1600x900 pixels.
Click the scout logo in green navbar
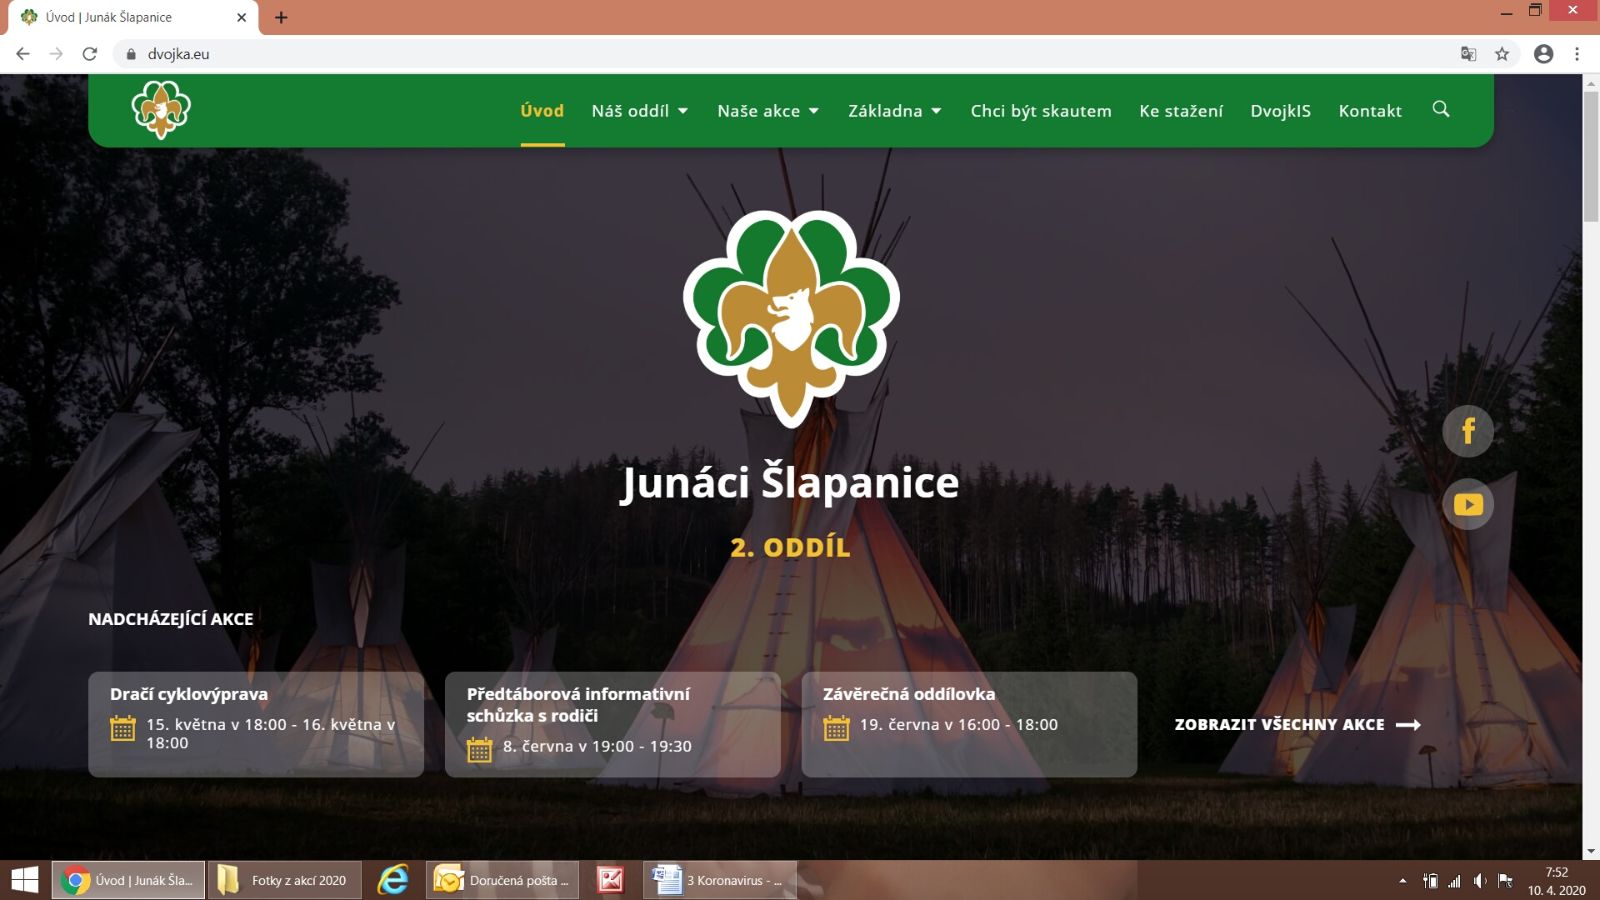pyautogui.click(x=161, y=110)
